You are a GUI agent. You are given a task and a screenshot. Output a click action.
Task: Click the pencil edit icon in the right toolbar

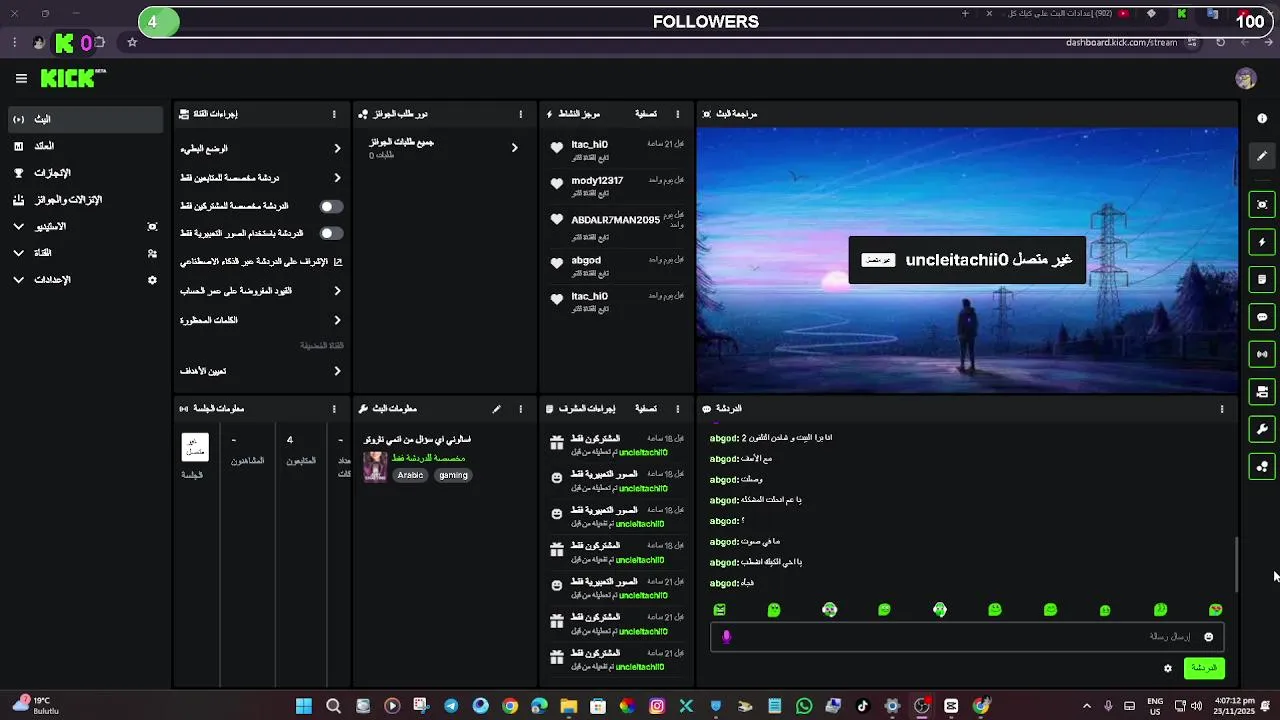click(x=1262, y=156)
